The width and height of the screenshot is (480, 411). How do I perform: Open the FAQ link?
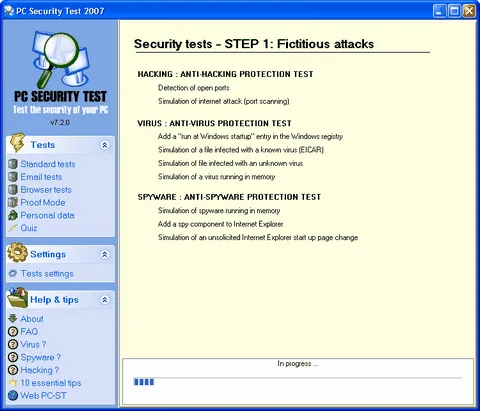(29, 332)
